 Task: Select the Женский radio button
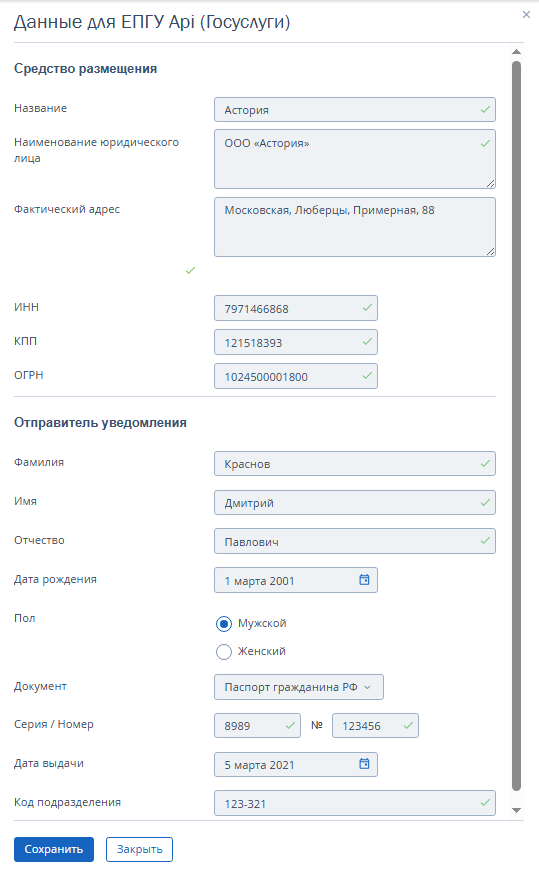[x=224, y=651]
